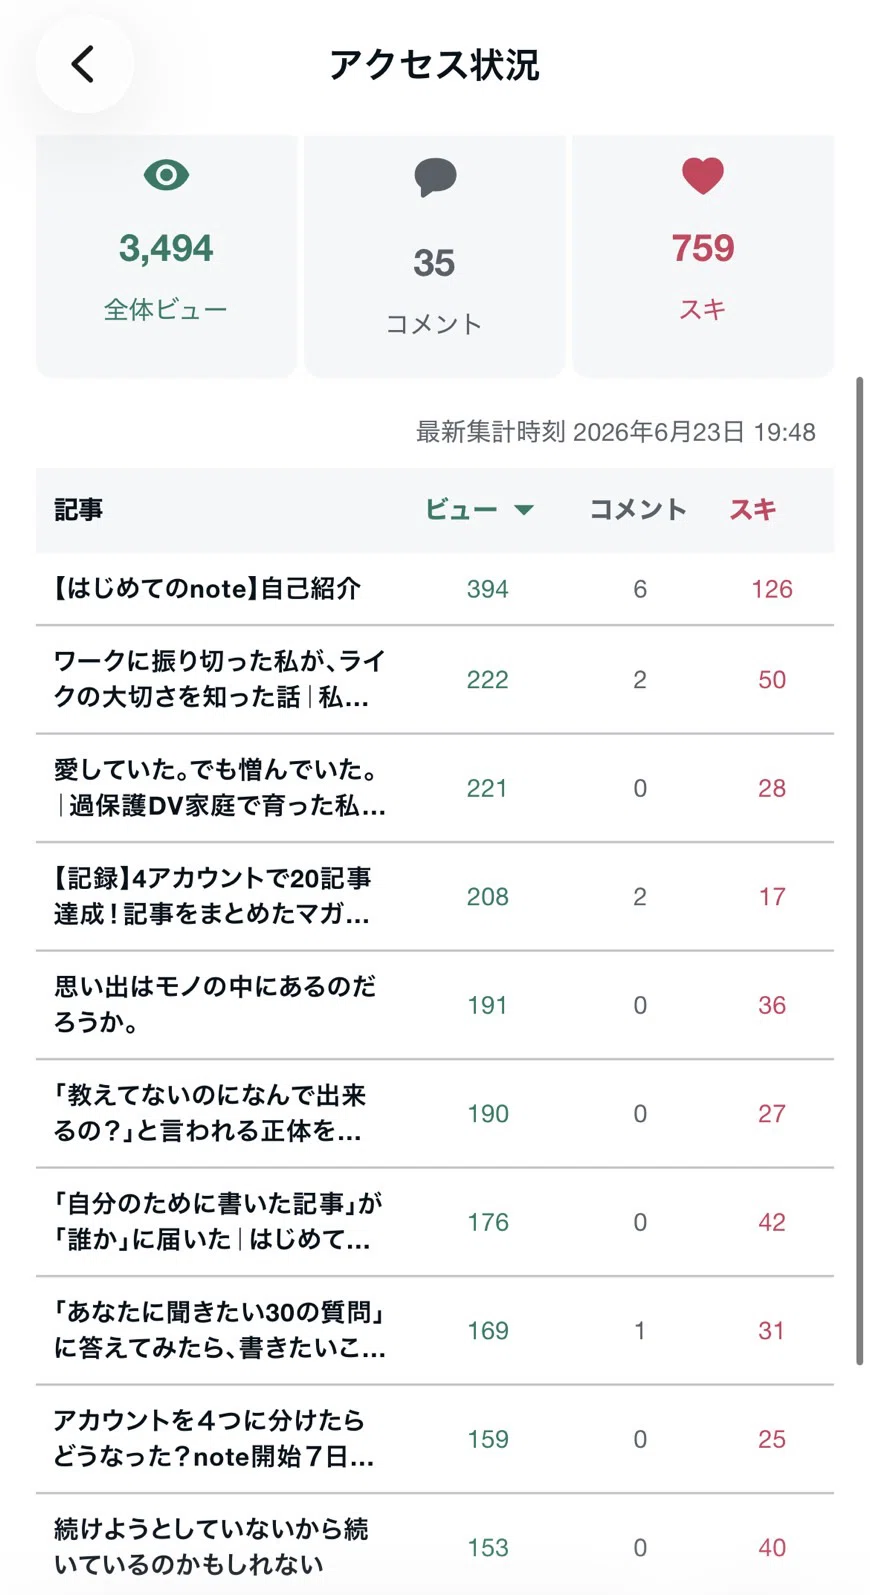Tap the red heart スキ icon
This screenshot has height=1595, width=870.
point(703,177)
